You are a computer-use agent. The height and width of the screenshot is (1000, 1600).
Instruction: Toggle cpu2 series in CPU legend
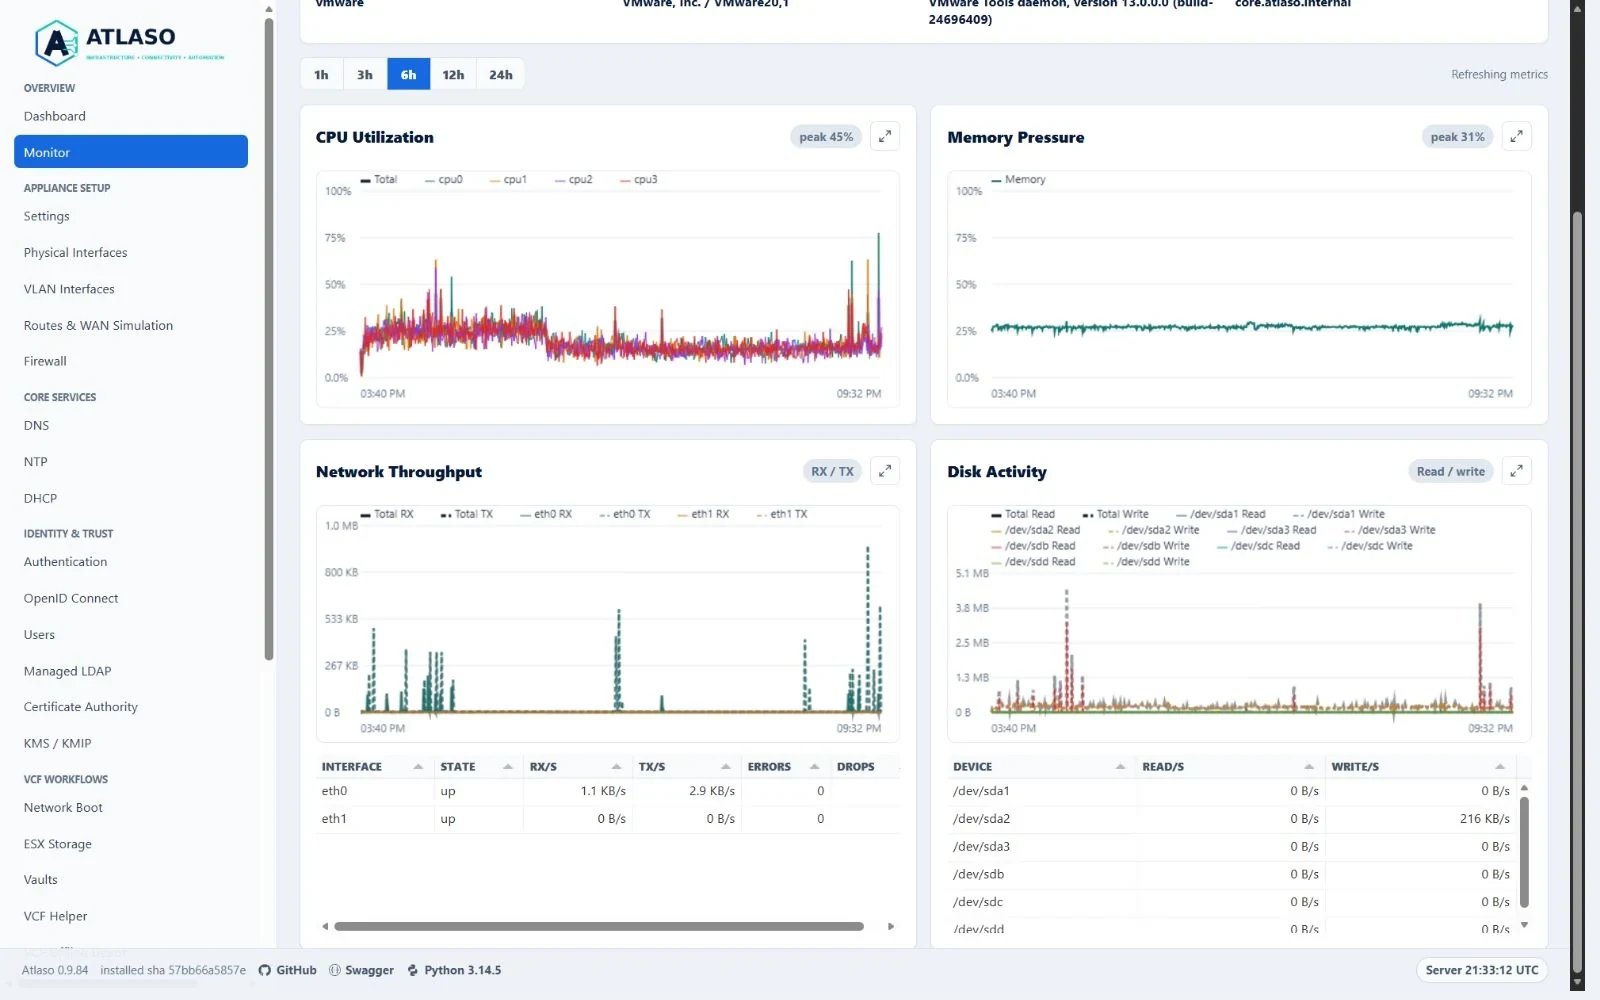click(574, 180)
